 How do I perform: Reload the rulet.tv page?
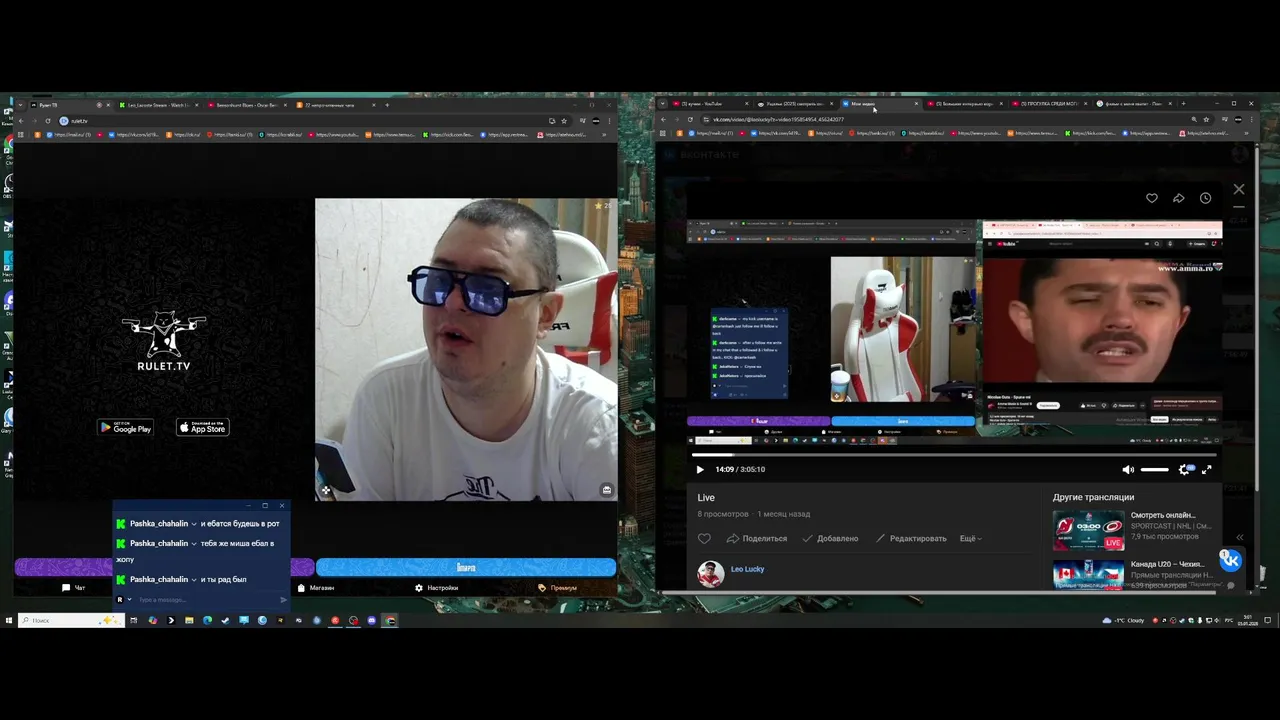coord(47,121)
